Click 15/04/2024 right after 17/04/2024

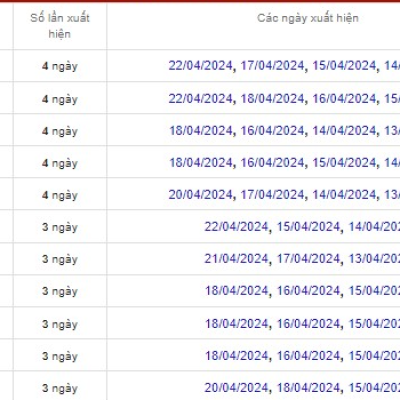pos(344,65)
